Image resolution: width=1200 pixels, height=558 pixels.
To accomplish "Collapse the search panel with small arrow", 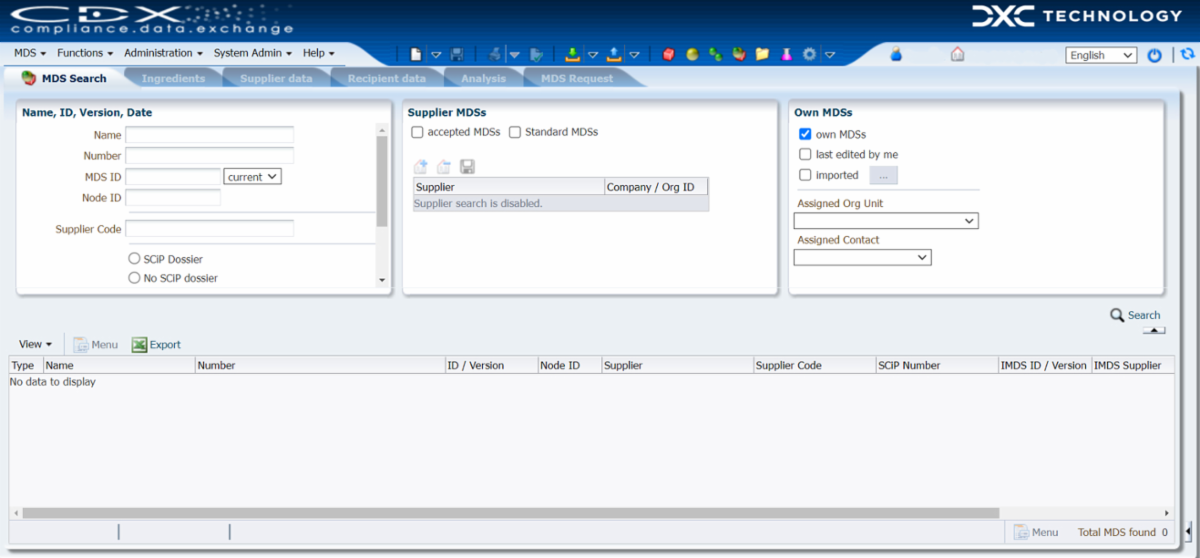I will [1153, 330].
